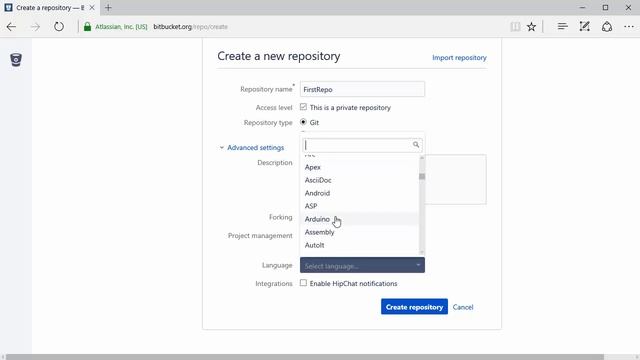The width and height of the screenshot is (640, 360).
Task: Click the scroll up arrow of language list
Action: pyautogui.click(x=422, y=158)
